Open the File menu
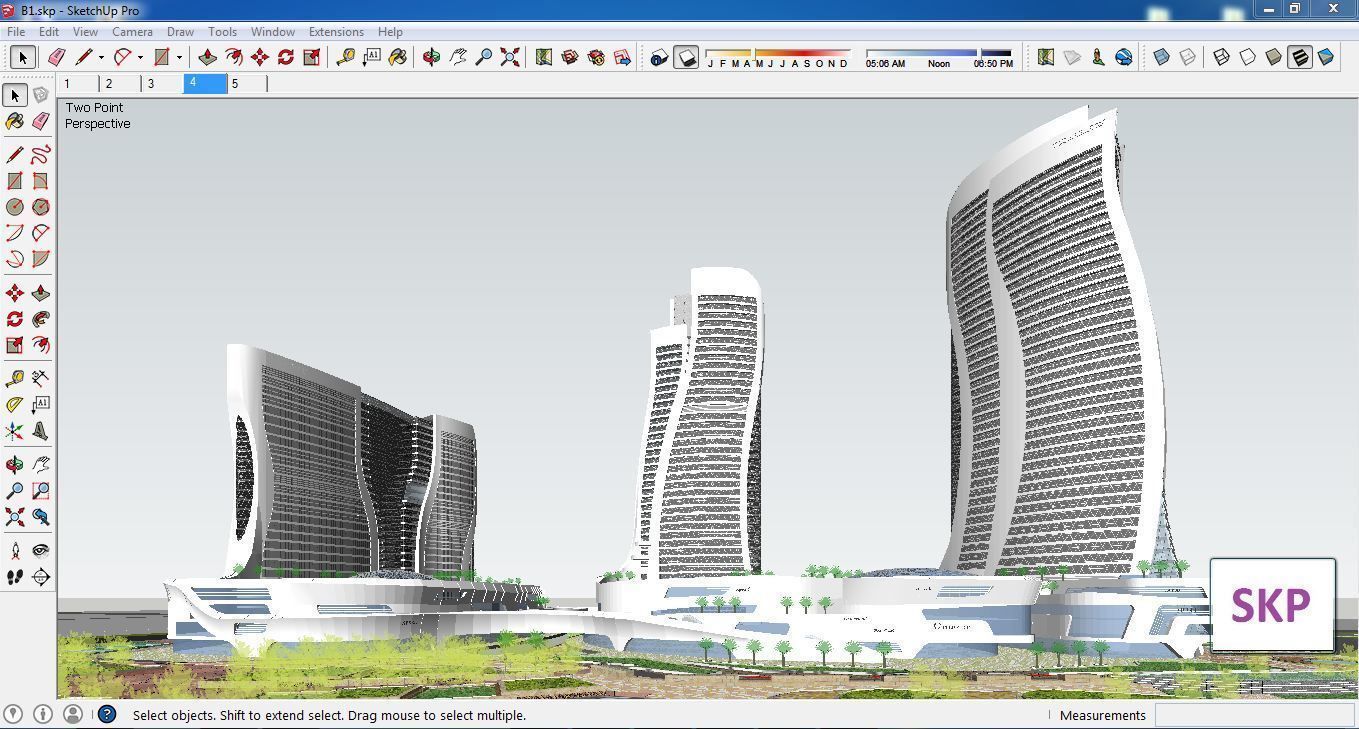The width and height of the screenshot is (1359, 729). 16,32
